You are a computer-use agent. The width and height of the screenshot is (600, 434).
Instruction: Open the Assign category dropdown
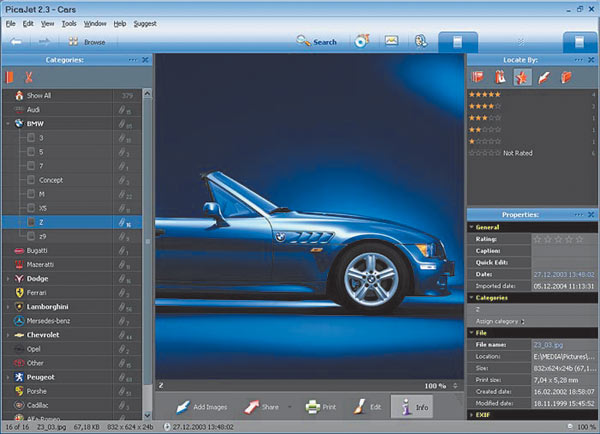[x=501, y=321]
